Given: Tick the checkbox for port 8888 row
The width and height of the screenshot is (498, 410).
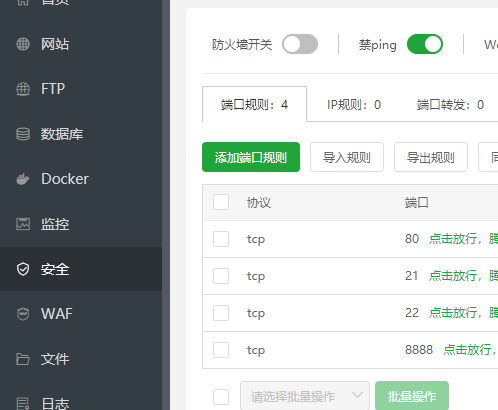Looking at the screenshot, I should [x=221, y=350].
